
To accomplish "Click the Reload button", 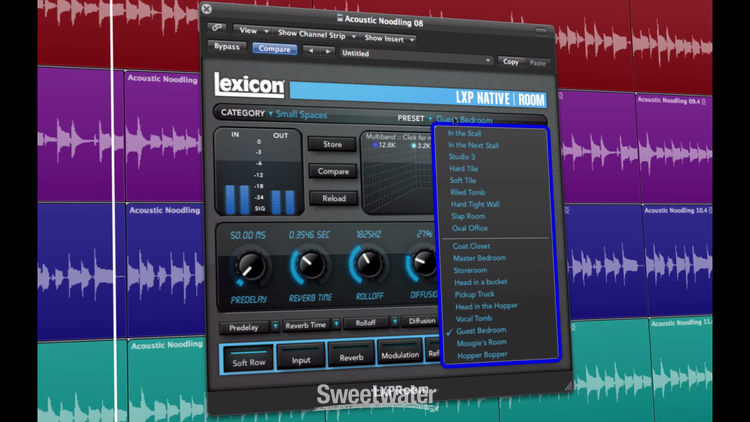I will tap(333, 198).
